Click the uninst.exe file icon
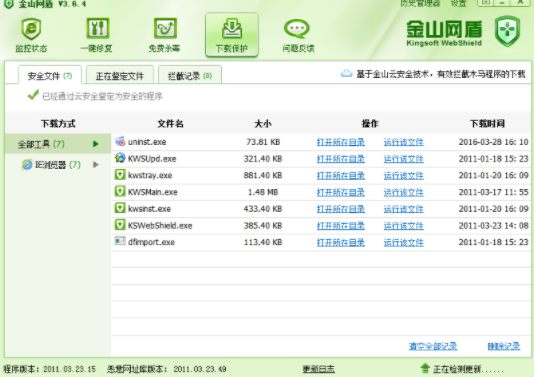Screen dimensions: 534x377 pyautogui.click(x=120, y=141)
